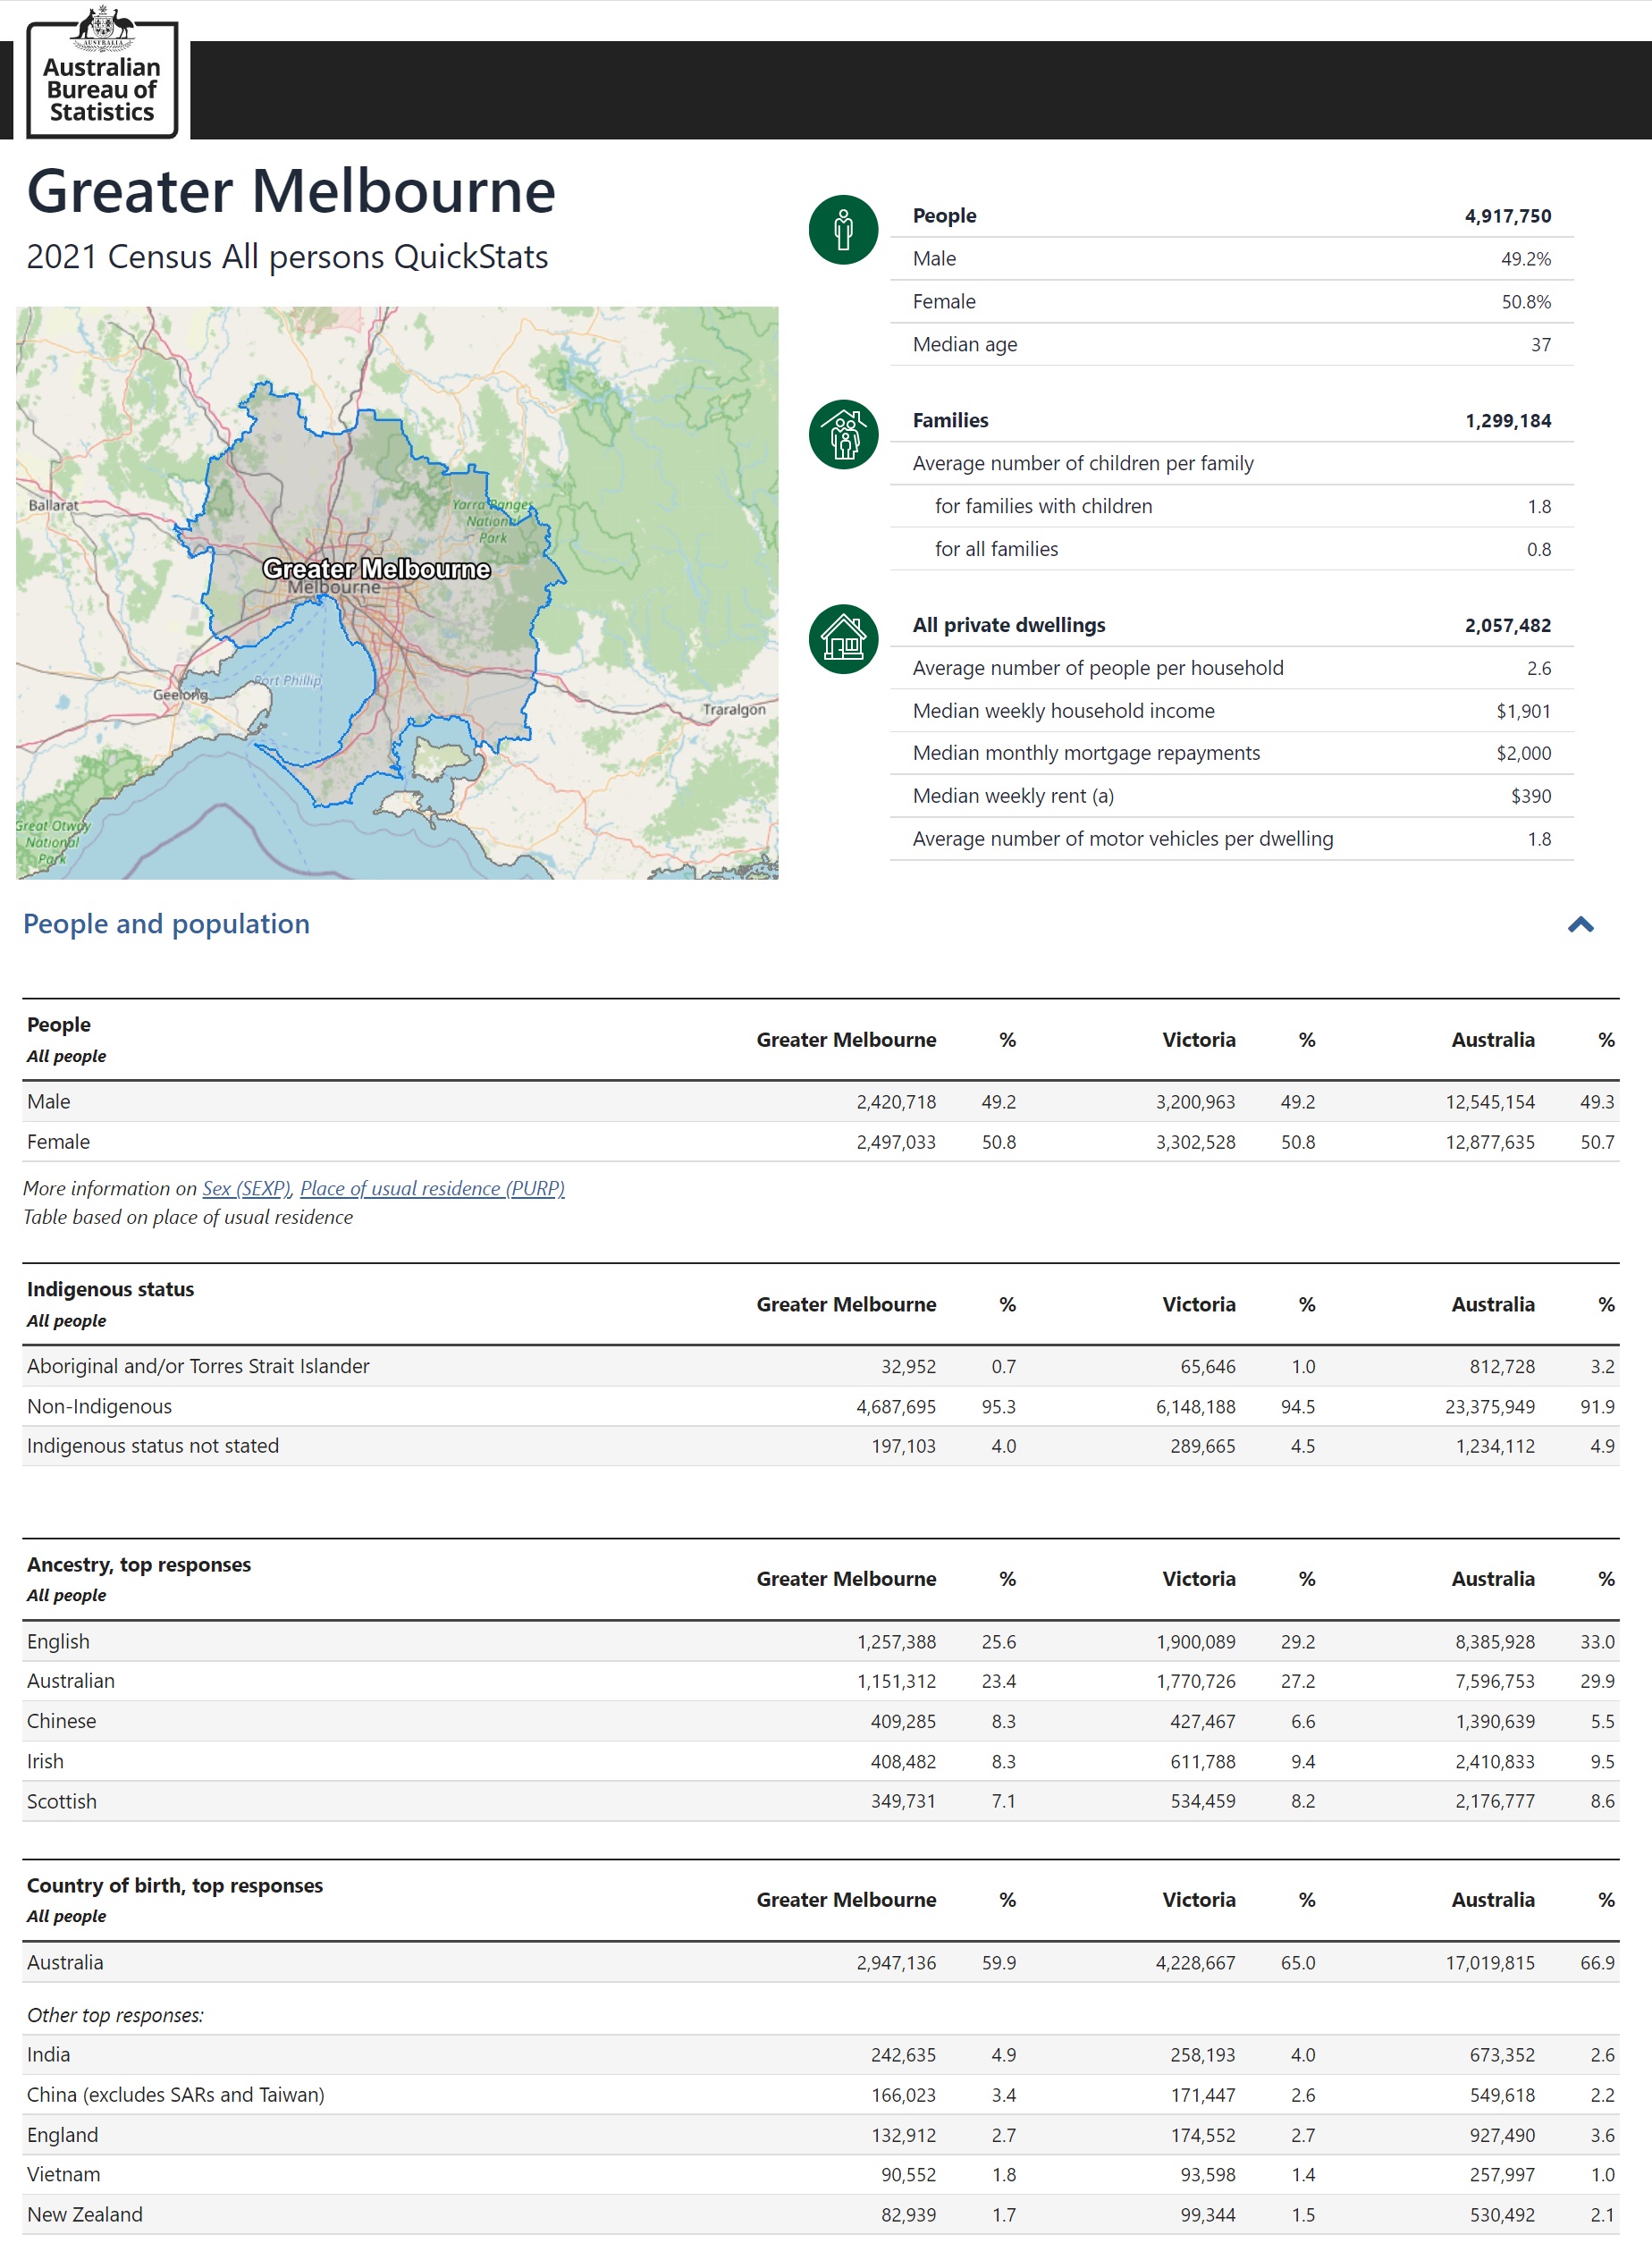
Task: Select the People and population section heading
Action: pyautogui.click(x=166, y=924)
